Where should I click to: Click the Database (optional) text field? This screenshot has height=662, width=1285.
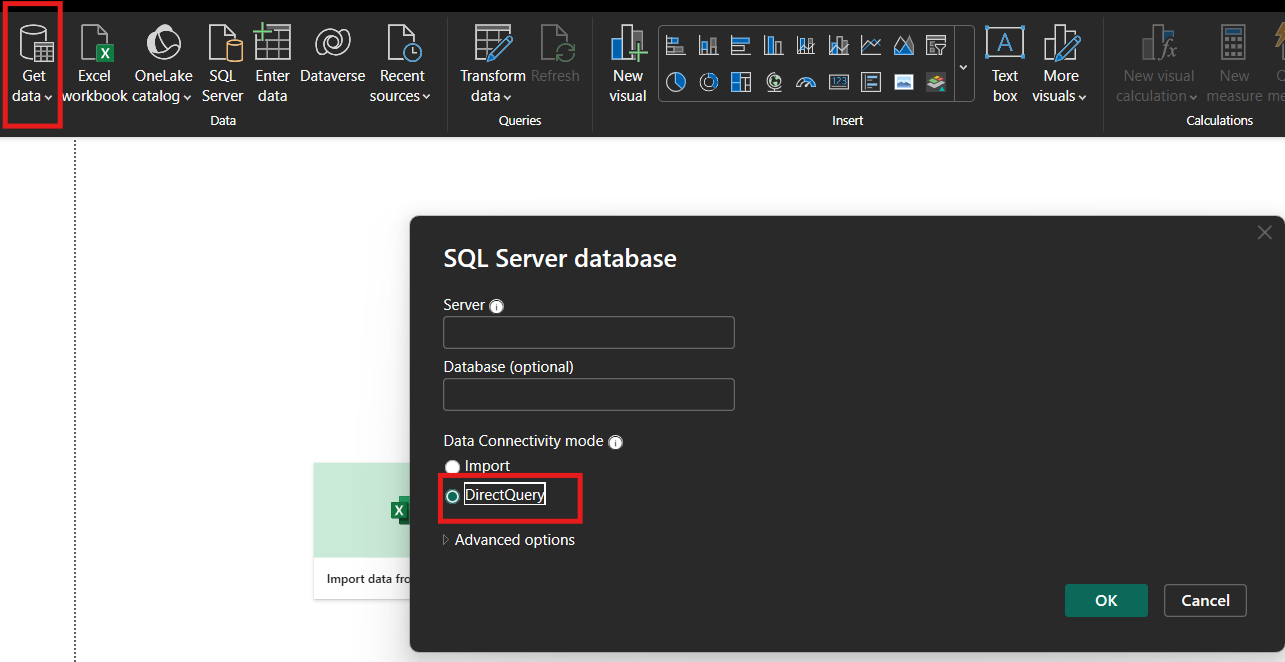tap(588, 394)
